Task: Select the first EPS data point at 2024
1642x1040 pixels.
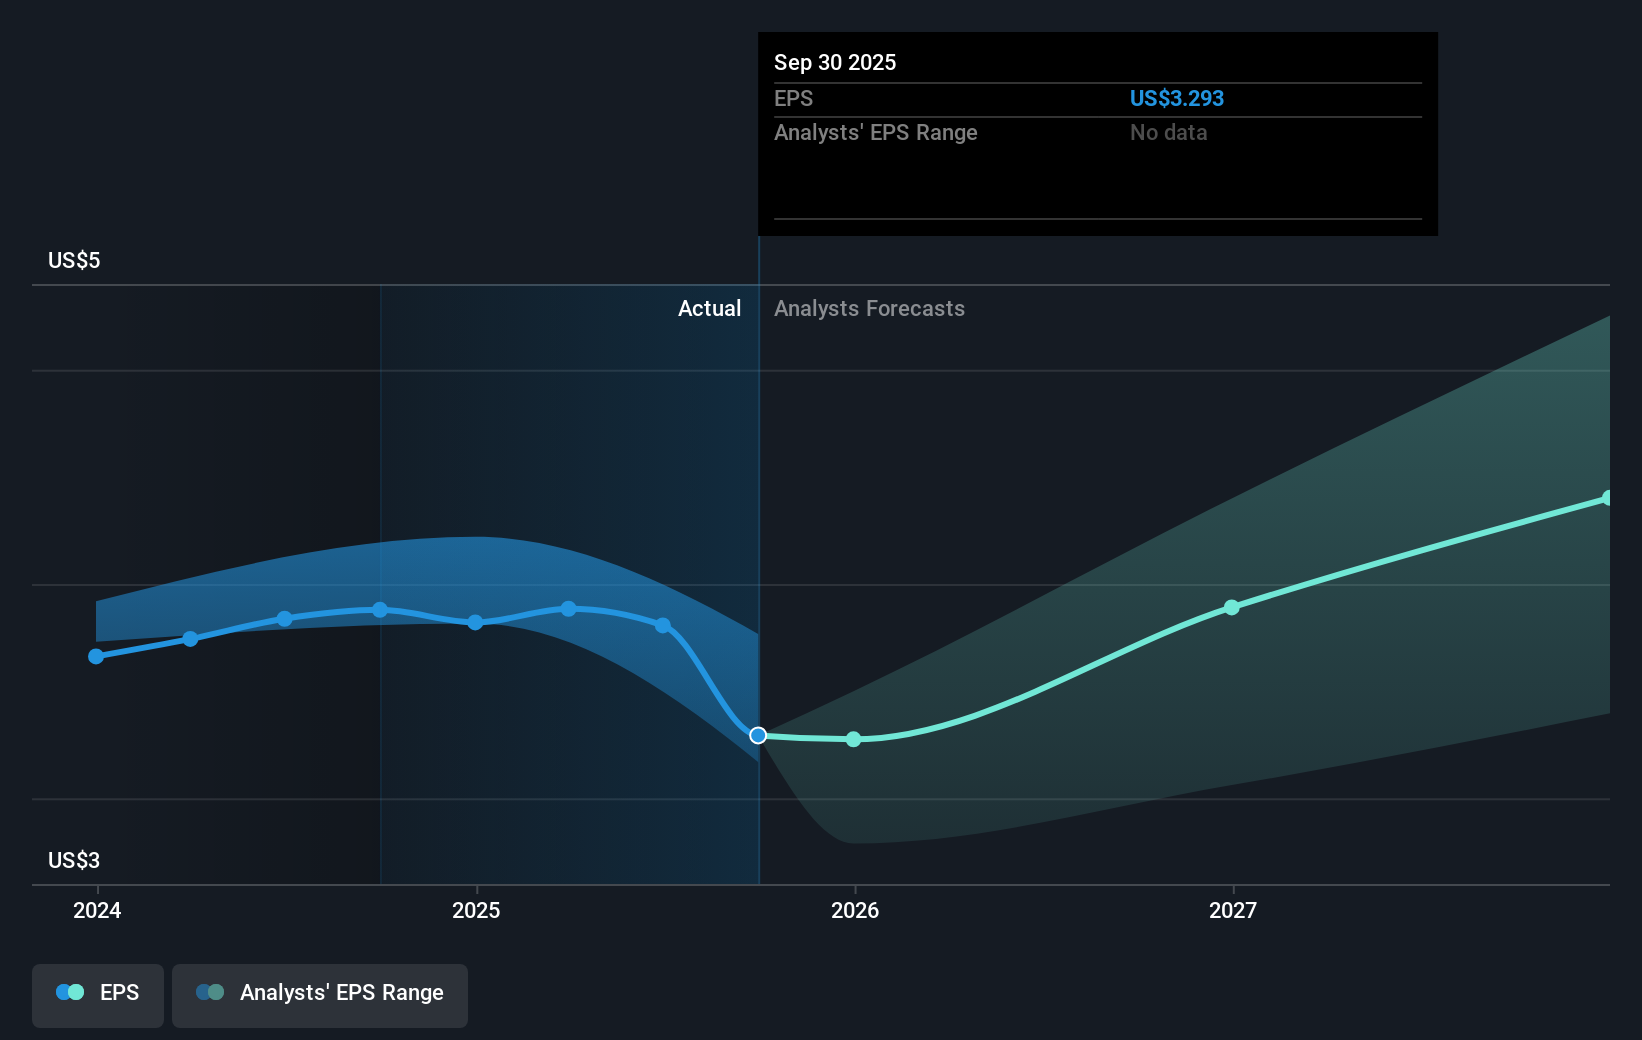Action: point(96,656)
